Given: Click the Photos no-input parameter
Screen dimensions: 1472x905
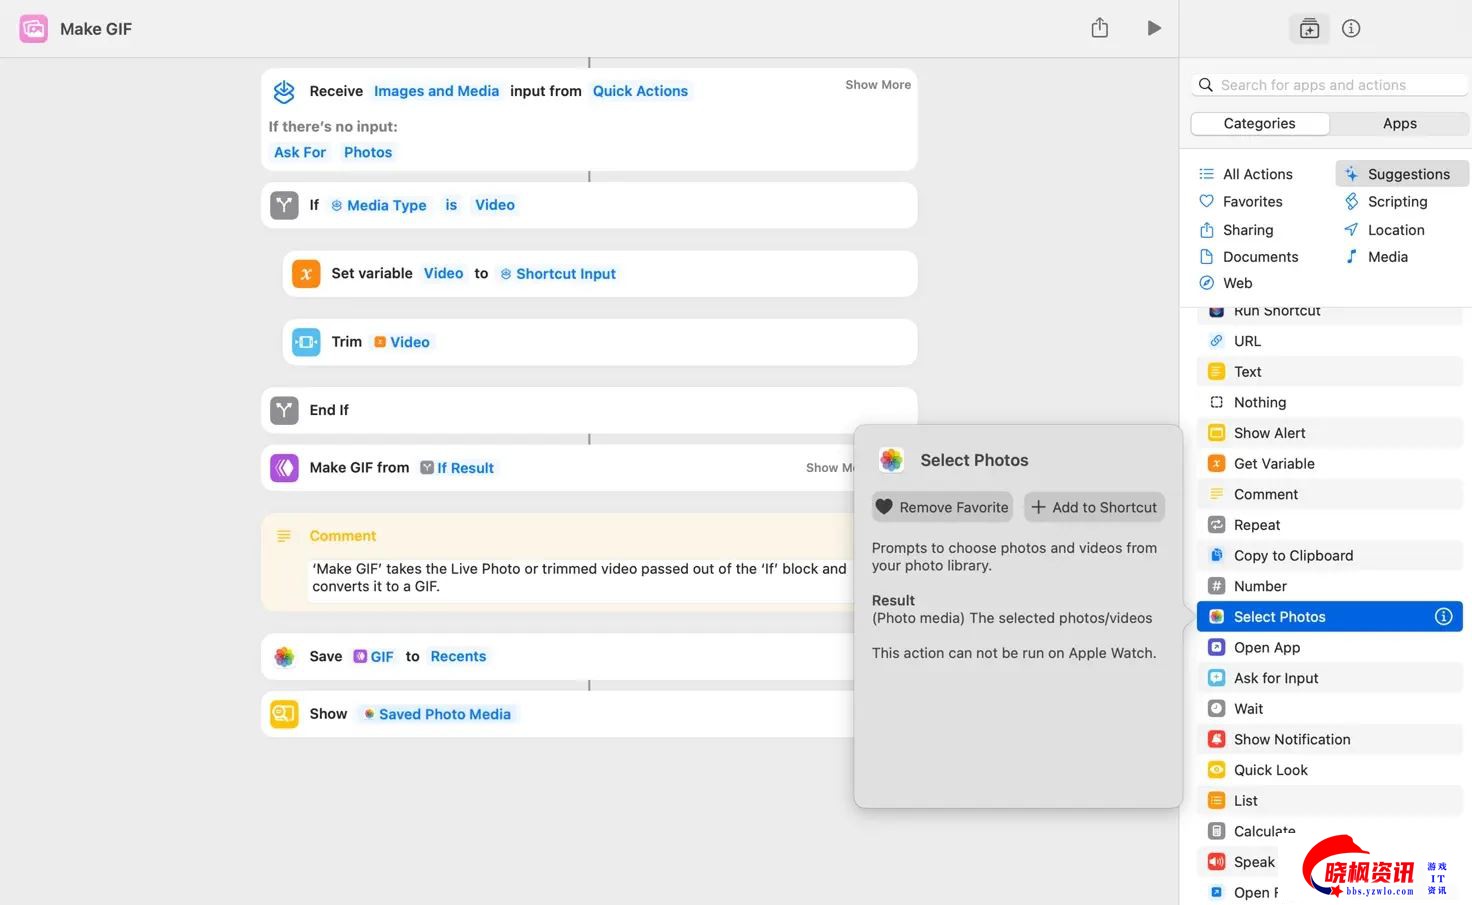Looking at the screenshot, I should click(368, 152).
